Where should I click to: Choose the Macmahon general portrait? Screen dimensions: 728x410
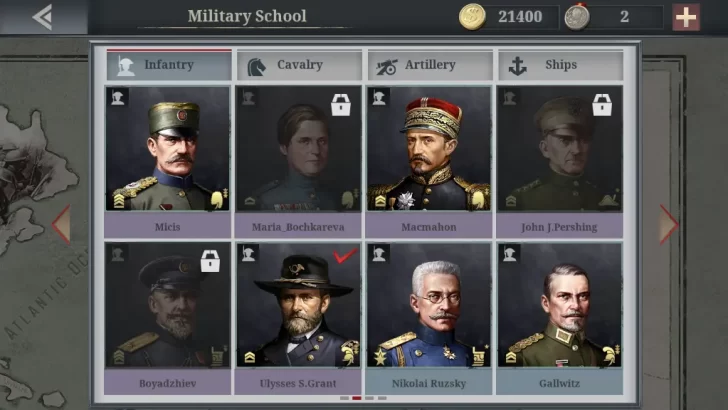pos(429,149)
